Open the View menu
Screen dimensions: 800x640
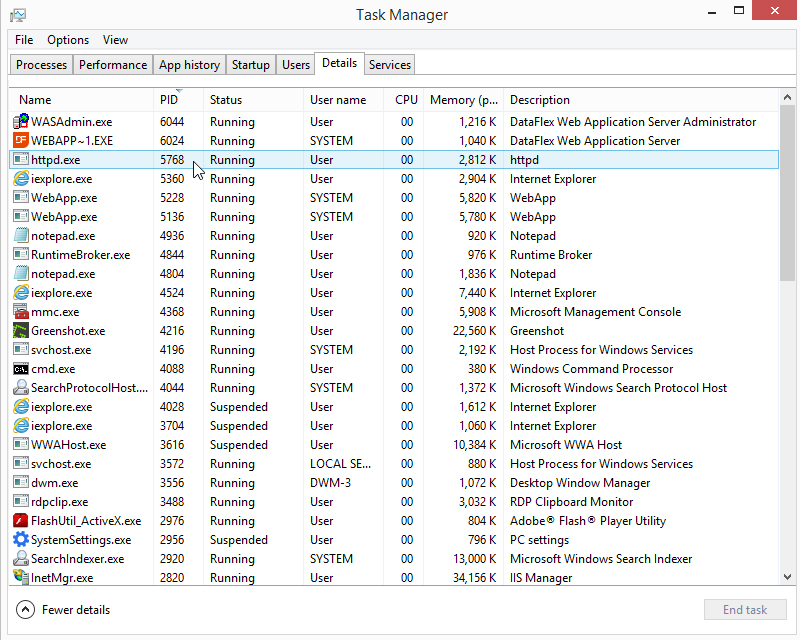pos(115,40)
